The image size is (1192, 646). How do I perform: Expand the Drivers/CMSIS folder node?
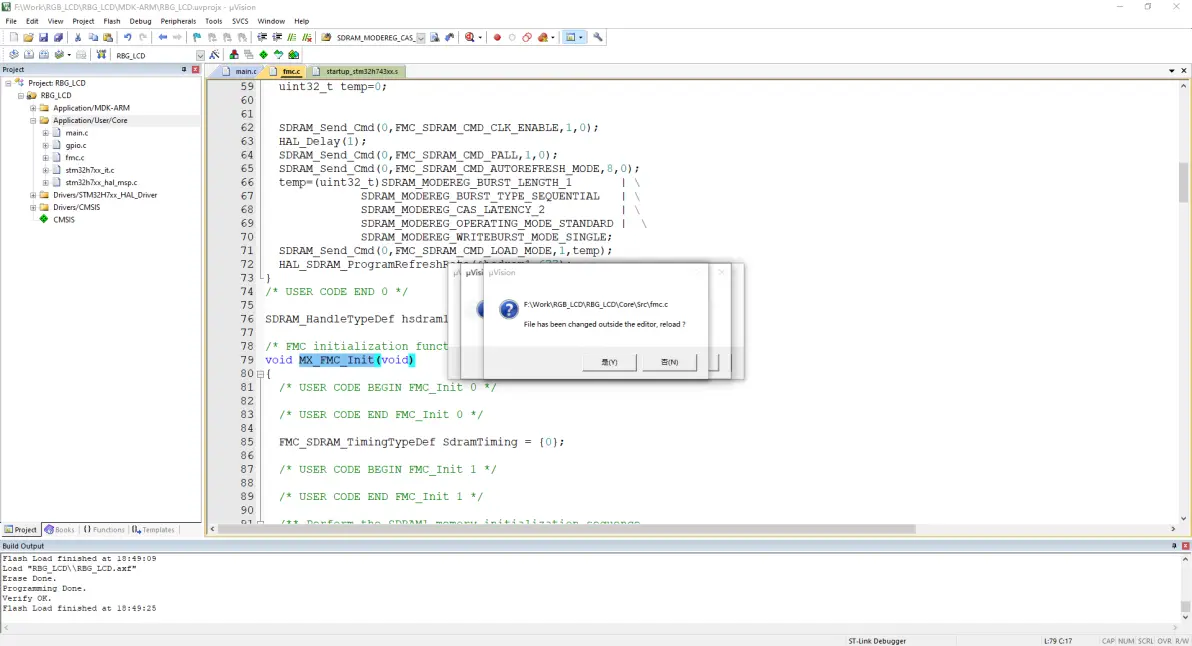pyautogui.click(x=33, y=207)
